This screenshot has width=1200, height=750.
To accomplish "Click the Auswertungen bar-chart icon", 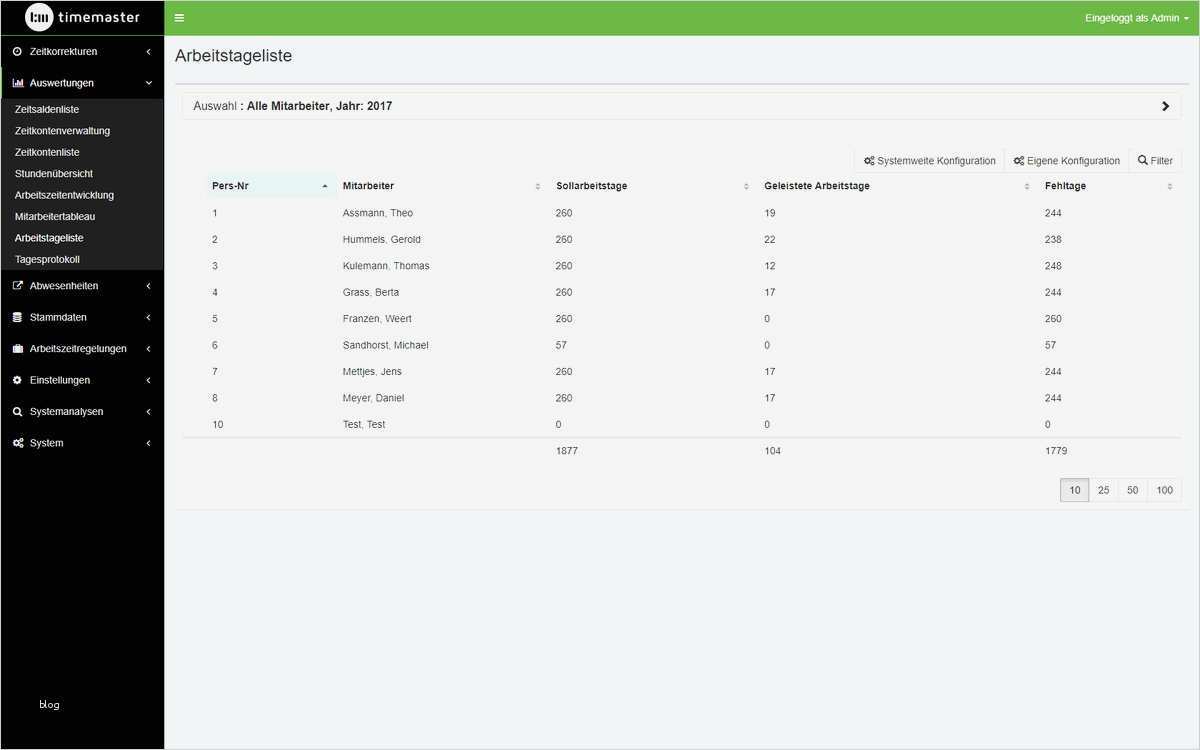I will pos(17,82).
